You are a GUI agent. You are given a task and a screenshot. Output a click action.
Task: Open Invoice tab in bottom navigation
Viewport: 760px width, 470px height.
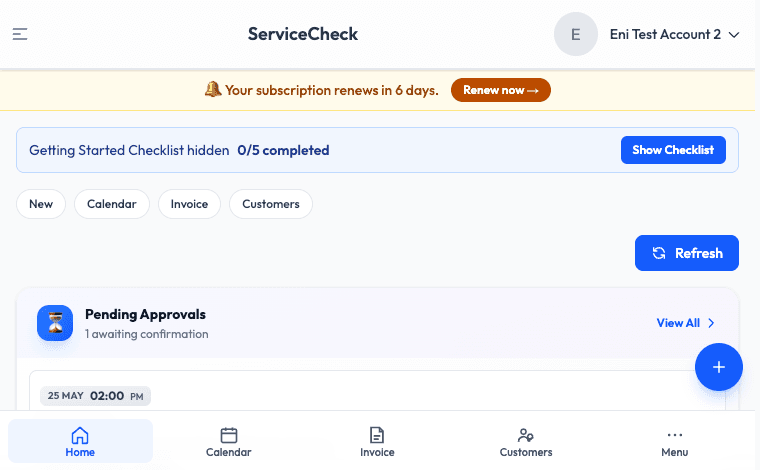tap(377, 442)
